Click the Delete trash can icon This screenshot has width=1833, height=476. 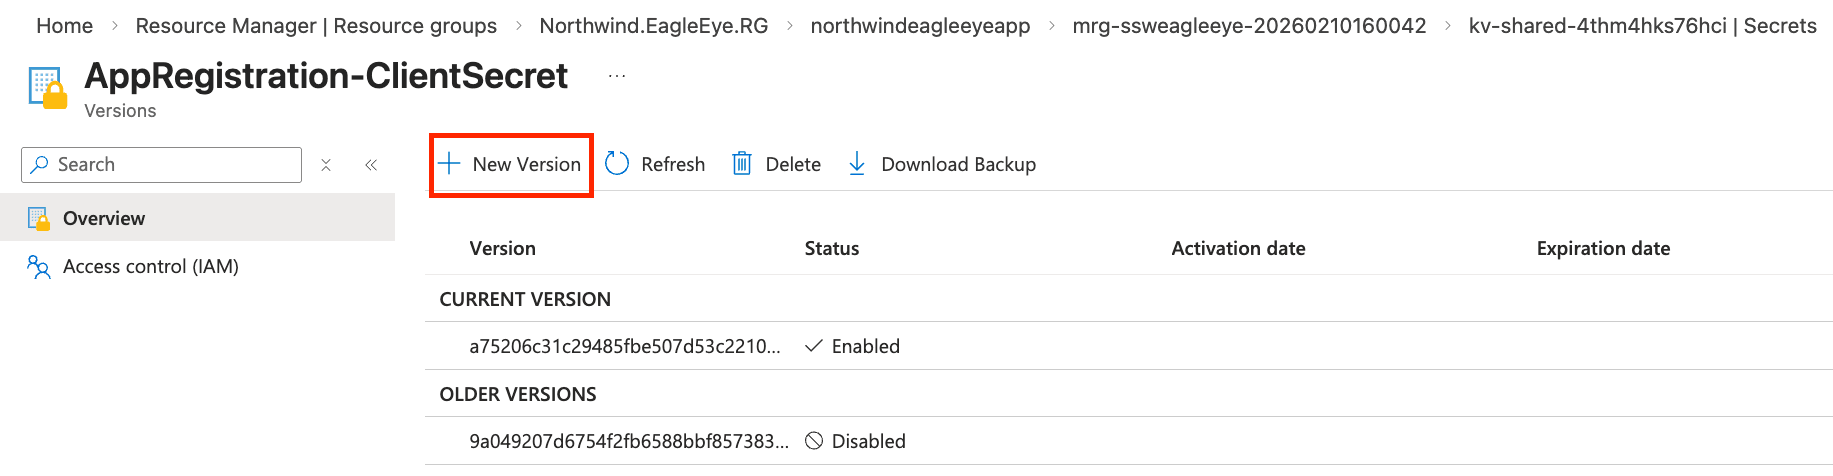(741, 164)
